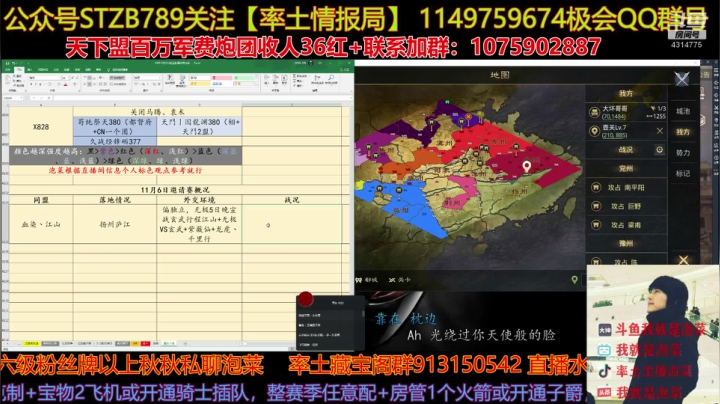Image resolution: width=720 pixels, height=404 pixels.
Task: Remove the 壶关Lv.7 marker with X
Action: (x=660, y=131)
